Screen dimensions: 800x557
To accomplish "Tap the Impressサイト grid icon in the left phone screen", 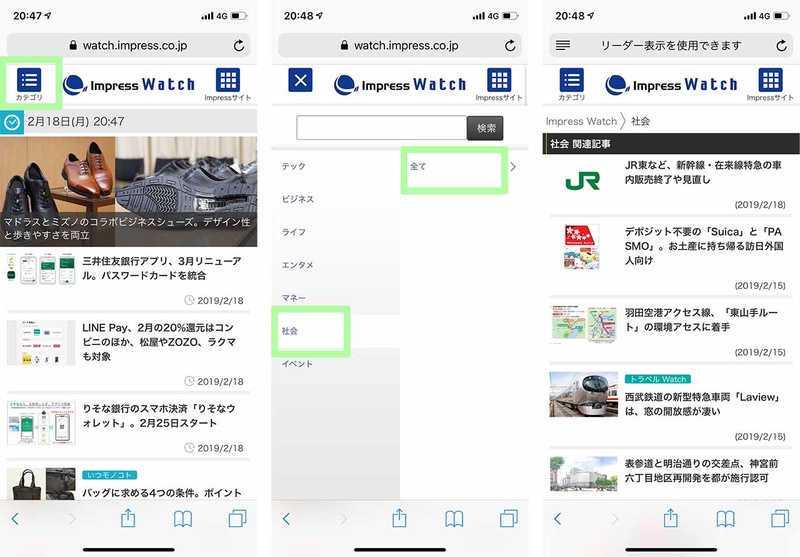I will point(228,84).
